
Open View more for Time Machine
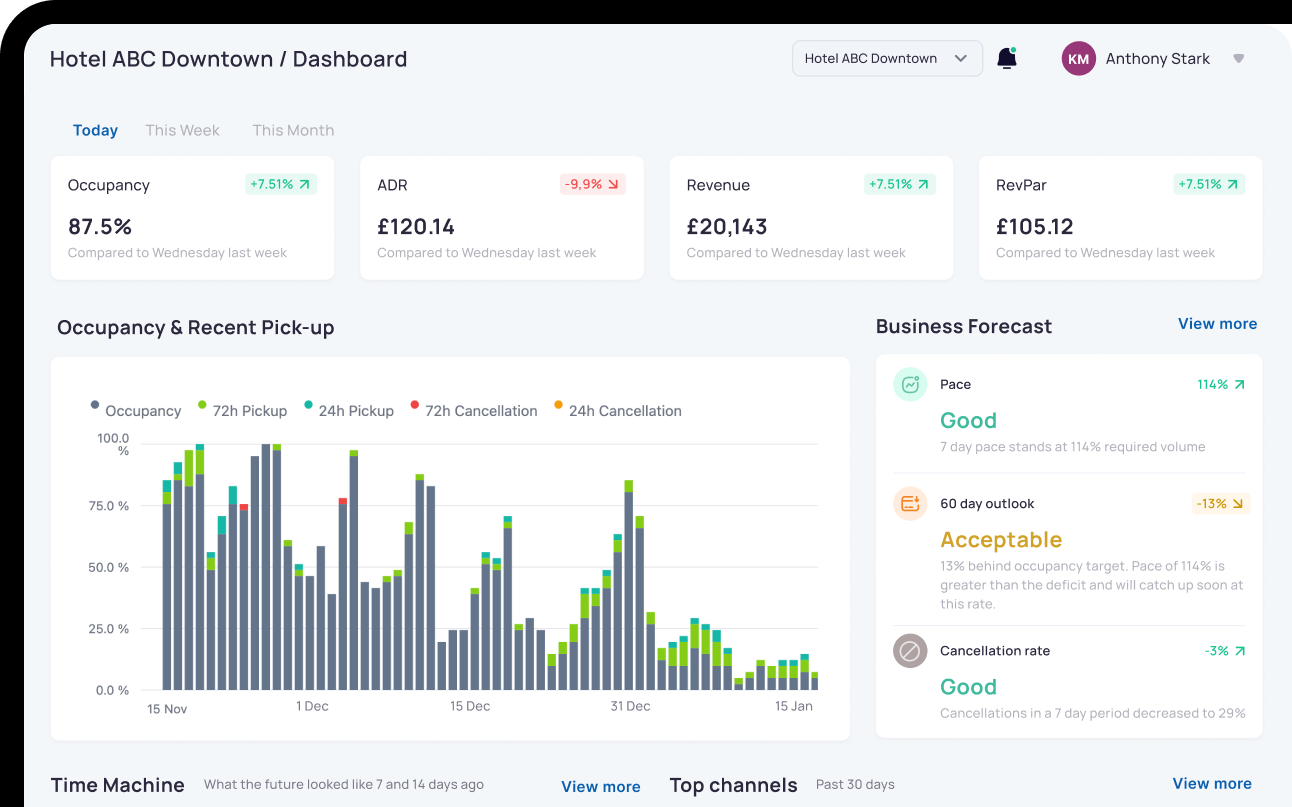(x=600, y=787)
